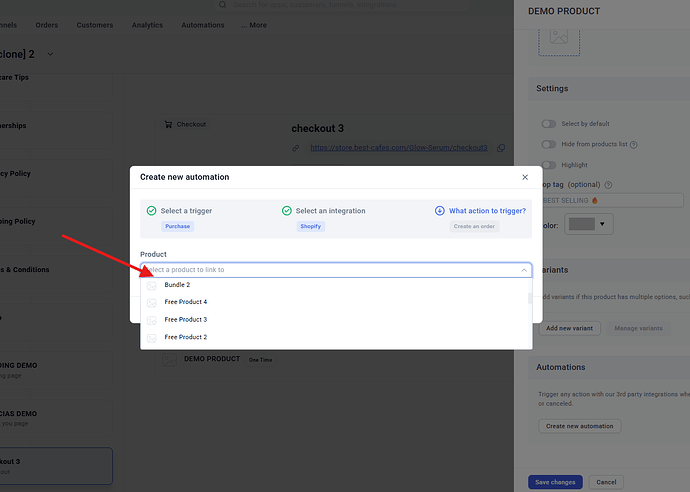The height and width of the screenshot is (492, 690).
Task: Toggle the Select by default switch
Action: pyautogui.click(x=549, y=124)
